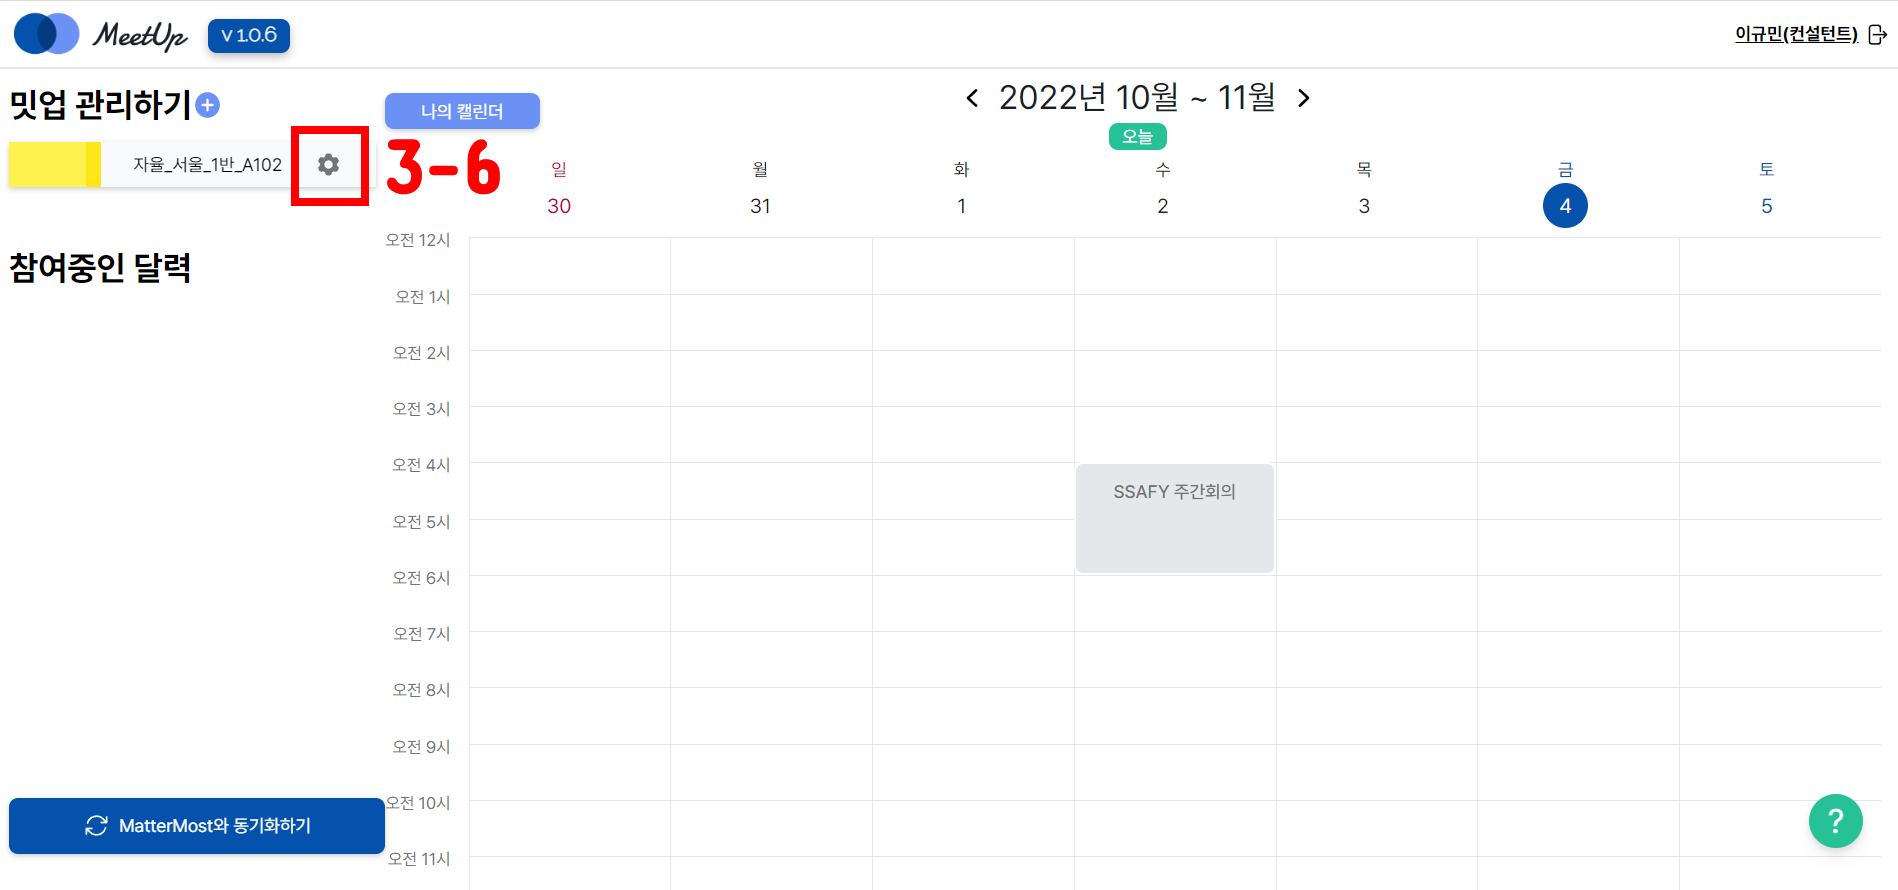Viewport: 1898px width, 890px height.
Task: Click the logout icon
Action: [1877, 35]
